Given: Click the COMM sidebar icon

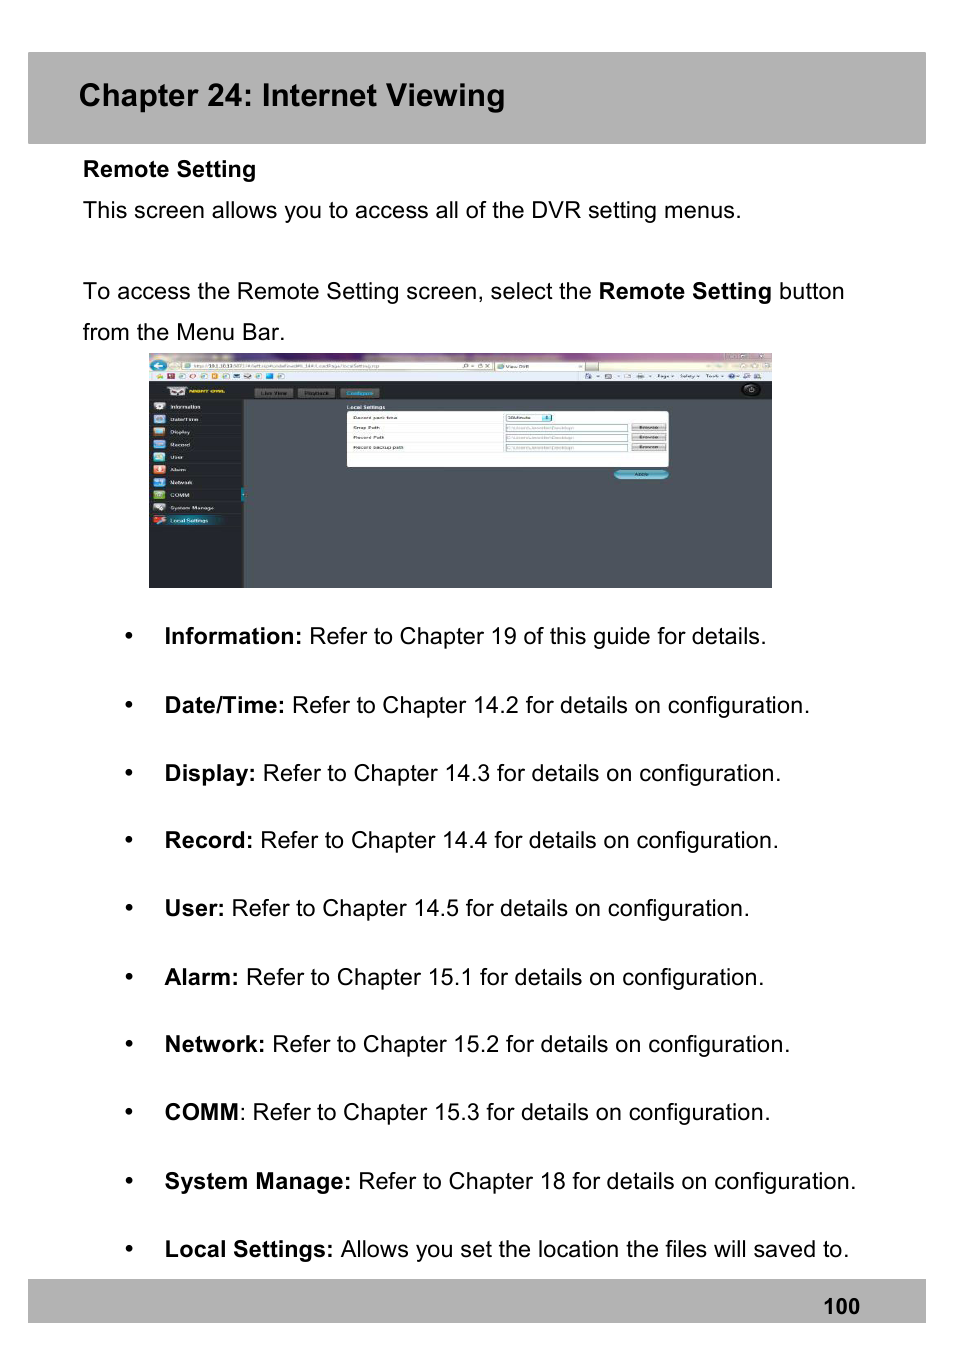Looking at the screenshot, I should (x=159, y=495).
